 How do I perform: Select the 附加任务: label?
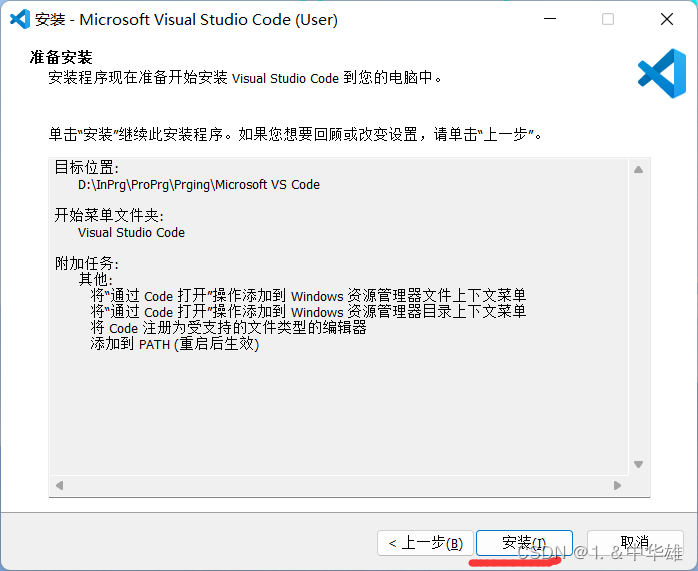(x=86, y=264)
